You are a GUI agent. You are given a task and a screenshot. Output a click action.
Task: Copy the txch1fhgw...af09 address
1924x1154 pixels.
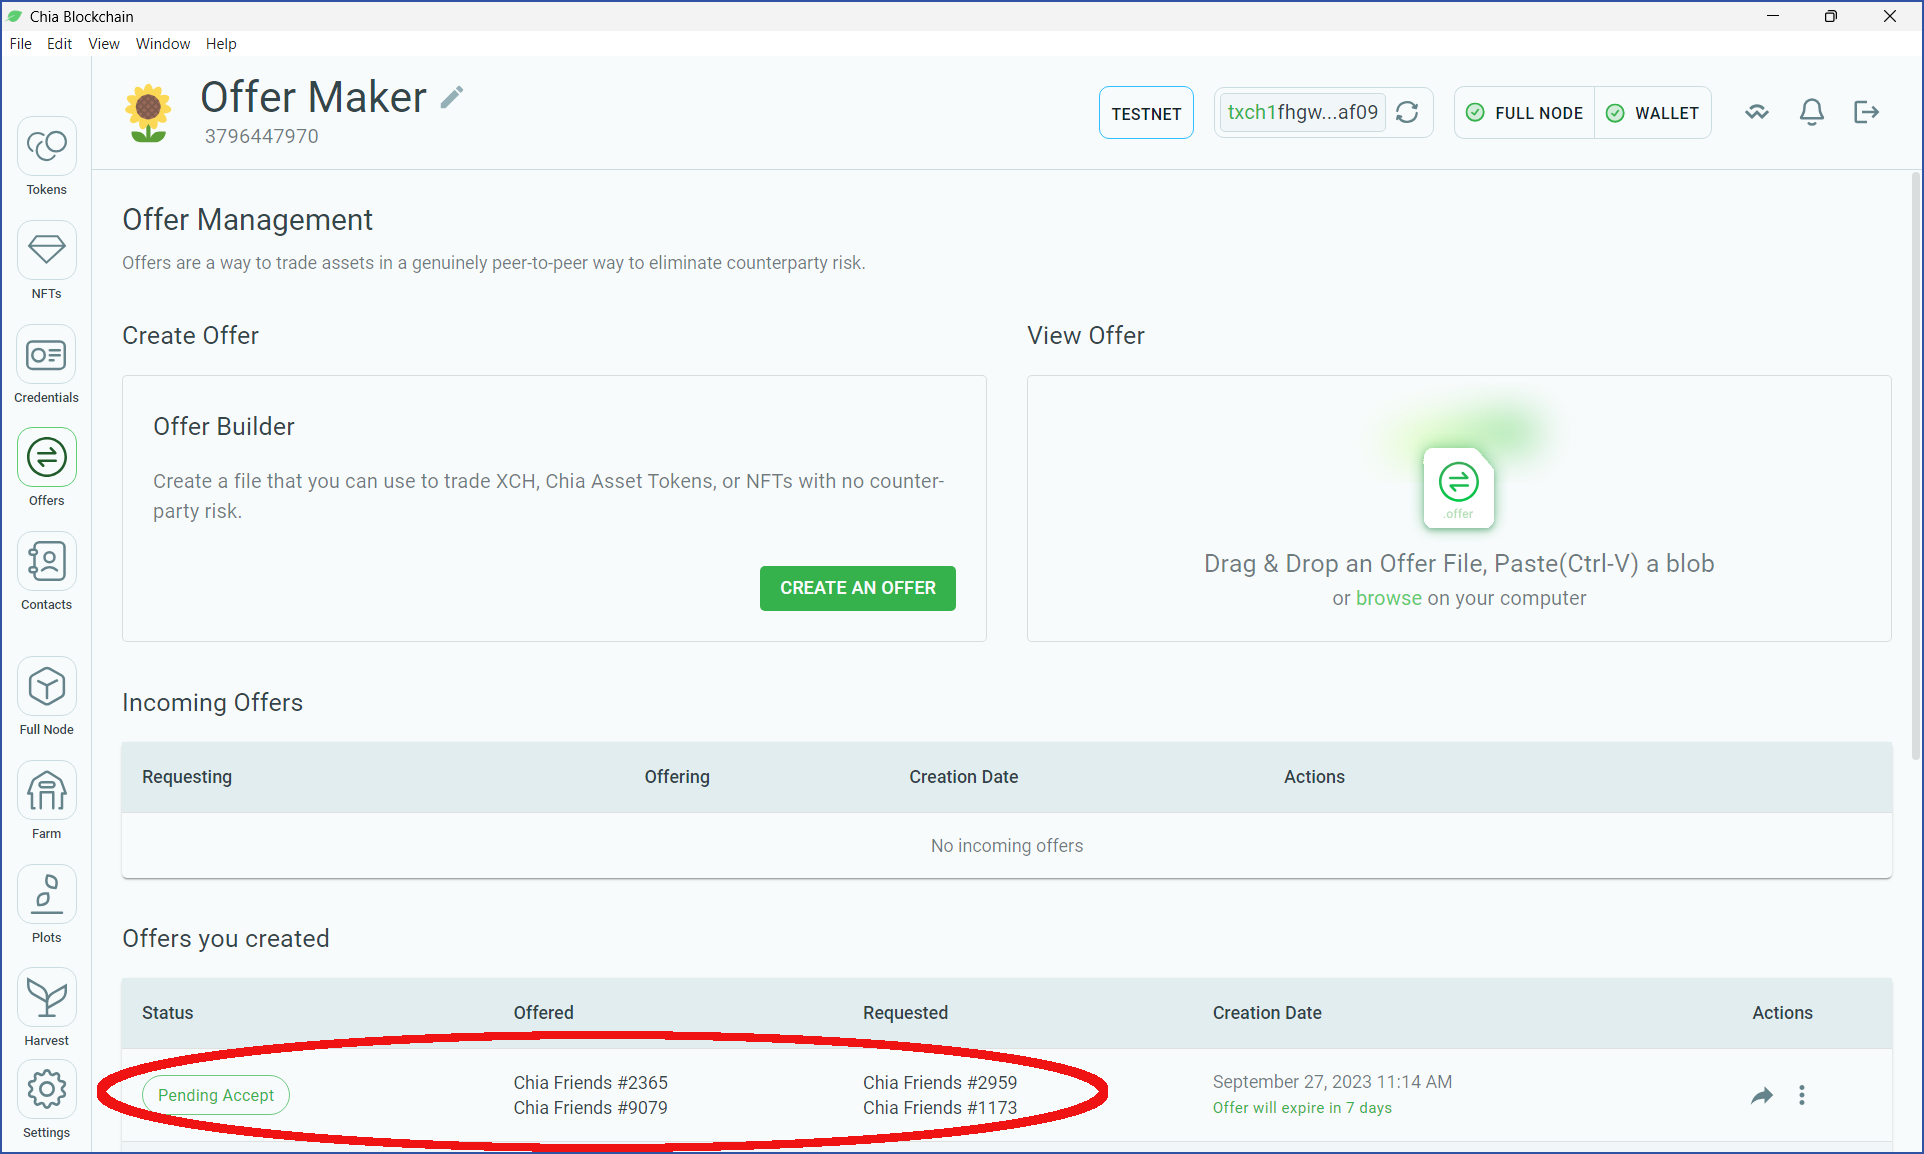click(1302, 112)
